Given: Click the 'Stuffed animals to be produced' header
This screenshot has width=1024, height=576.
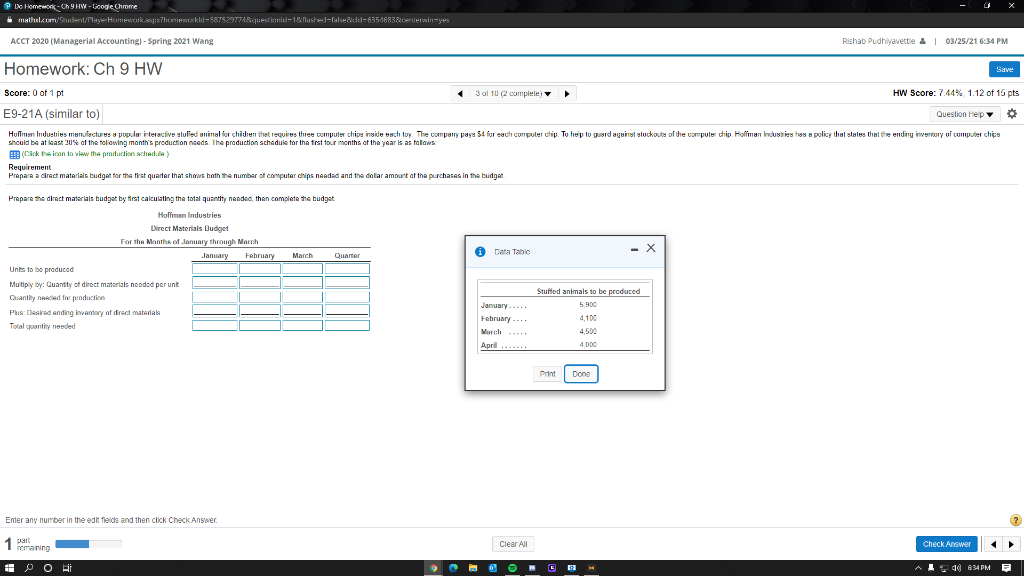Looking at the screenshot, I should (588, 291).
